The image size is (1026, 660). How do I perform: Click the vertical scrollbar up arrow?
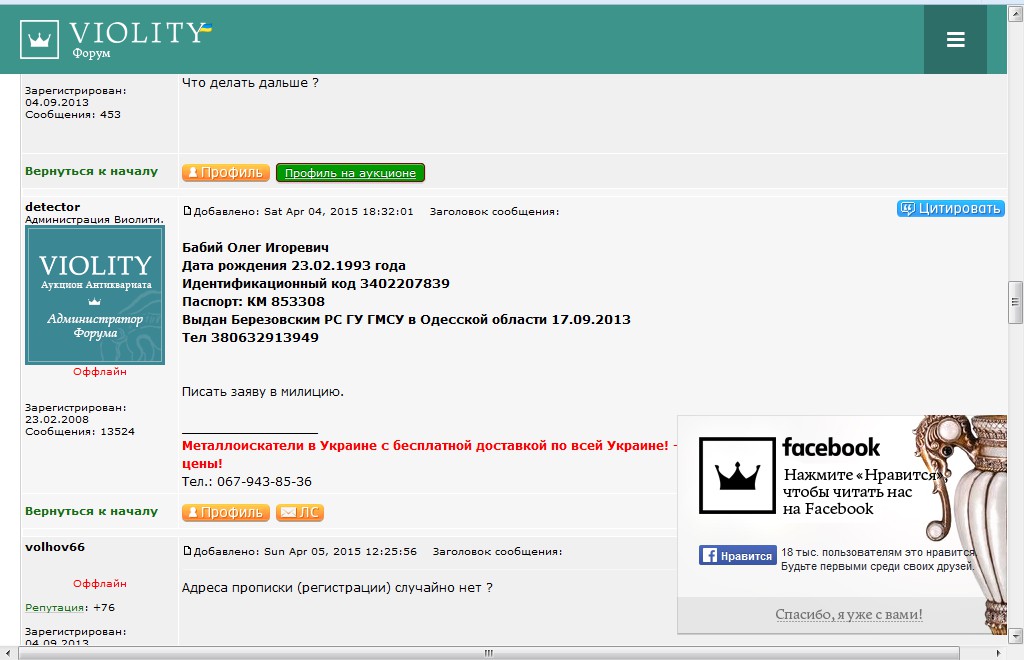[x=1015, y=14]
